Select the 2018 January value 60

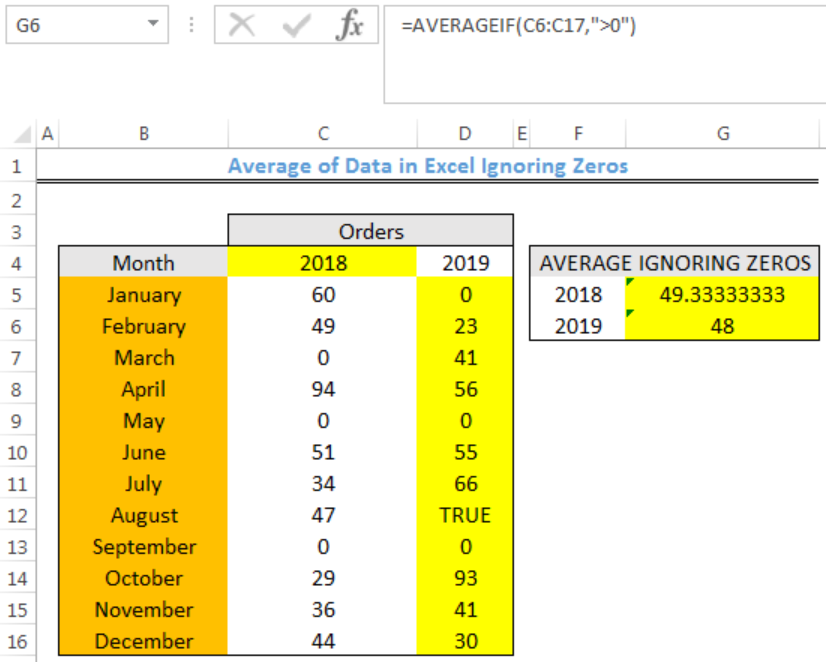point(323,294)
